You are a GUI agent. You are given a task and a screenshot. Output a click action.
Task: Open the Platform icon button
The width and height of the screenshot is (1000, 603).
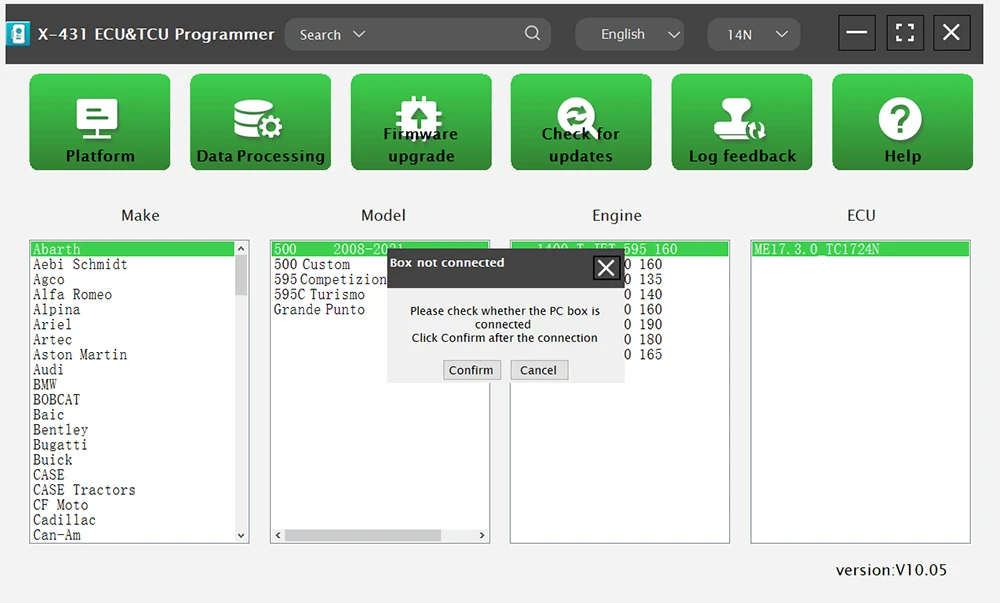click(x=100, y=122)
